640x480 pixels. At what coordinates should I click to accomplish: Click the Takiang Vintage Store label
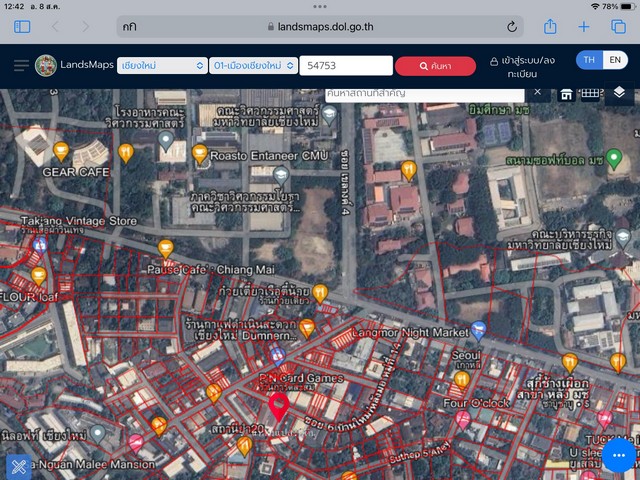79,221
